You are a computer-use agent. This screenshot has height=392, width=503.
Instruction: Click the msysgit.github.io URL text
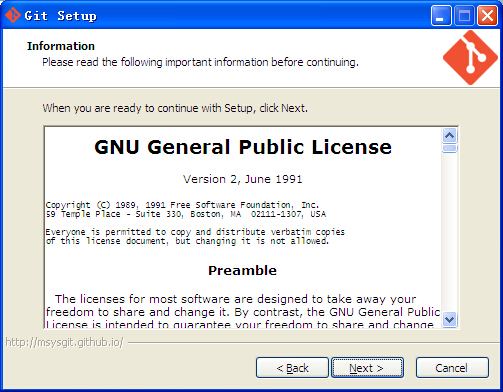[x=65, y=342]
